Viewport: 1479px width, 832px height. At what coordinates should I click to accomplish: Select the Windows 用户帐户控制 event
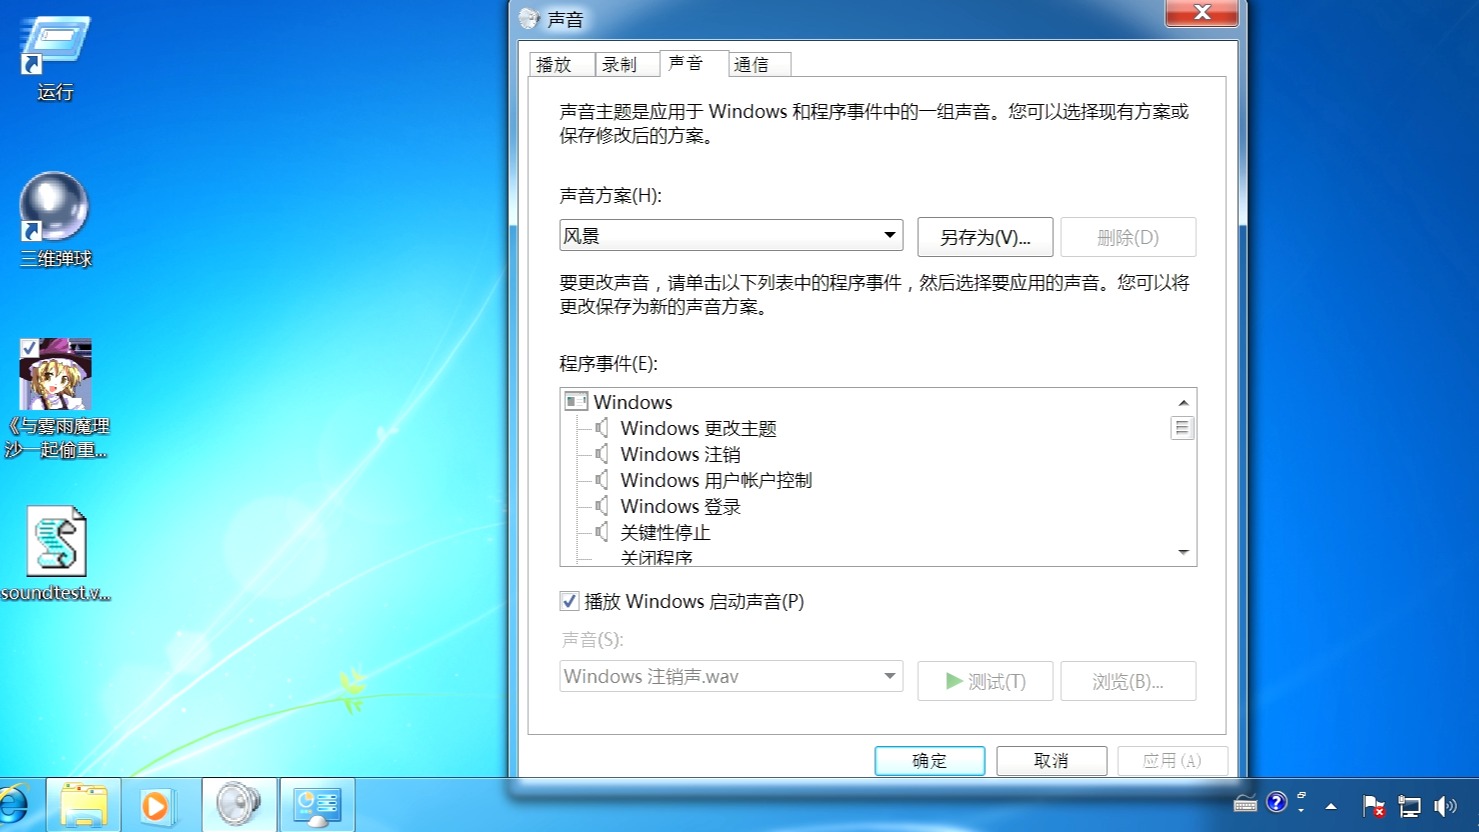tap(716, 480)
